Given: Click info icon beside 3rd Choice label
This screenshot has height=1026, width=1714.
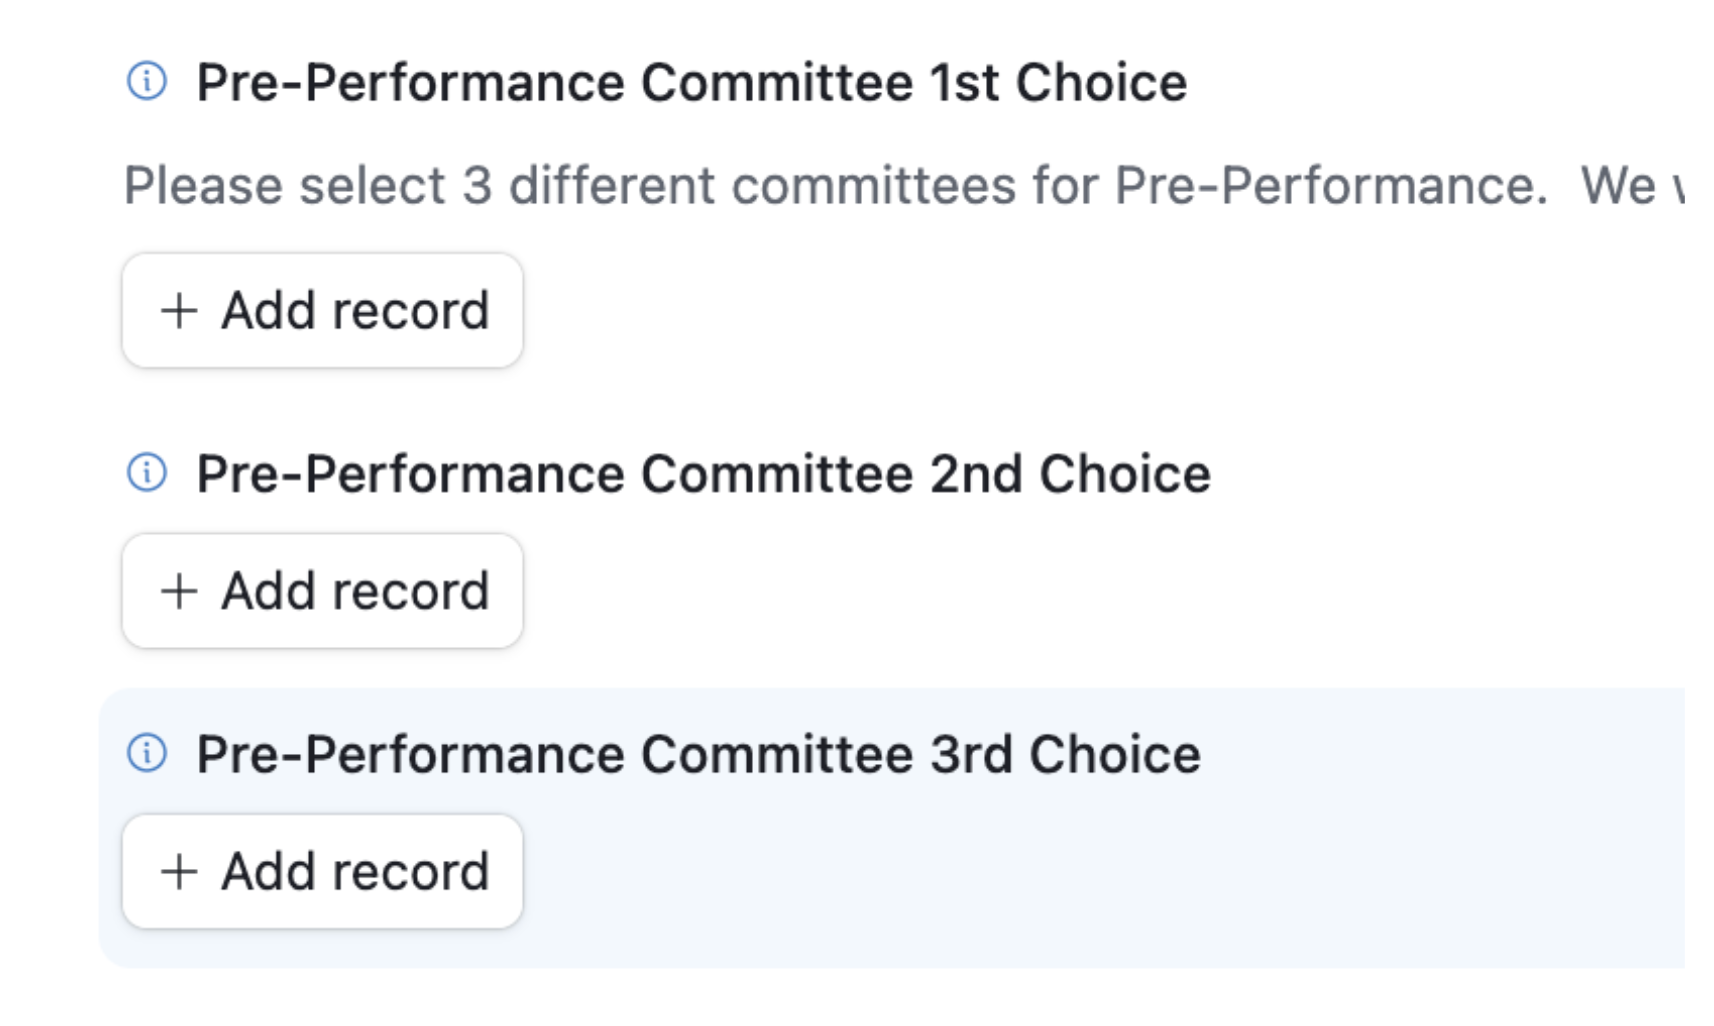Looking at the screenshot, I should 147,753.
